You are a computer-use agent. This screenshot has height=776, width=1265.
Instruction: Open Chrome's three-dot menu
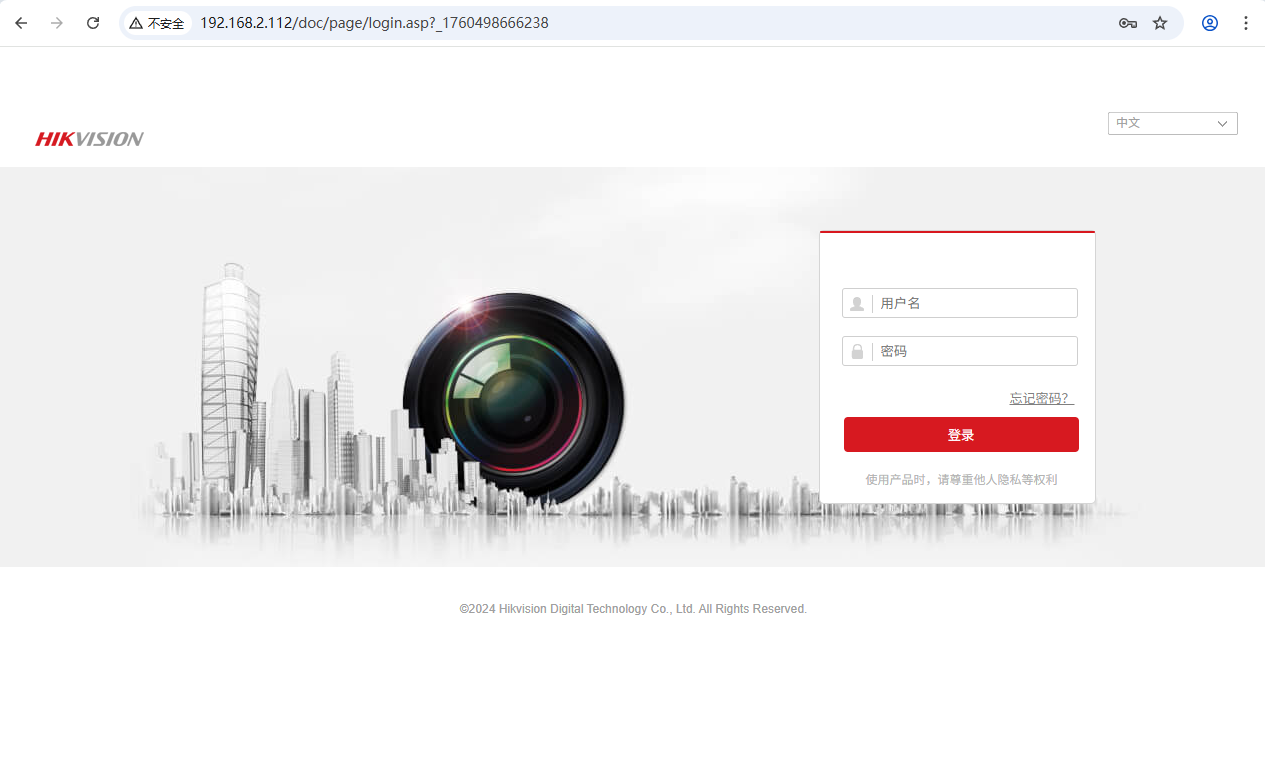point(1246,23)
